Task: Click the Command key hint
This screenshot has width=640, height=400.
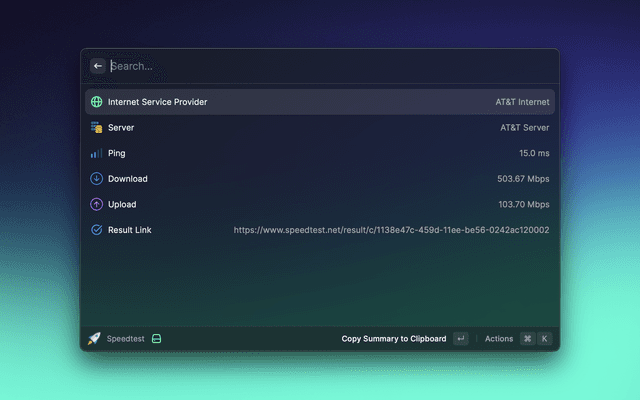Action: click(x=528, y=338)
